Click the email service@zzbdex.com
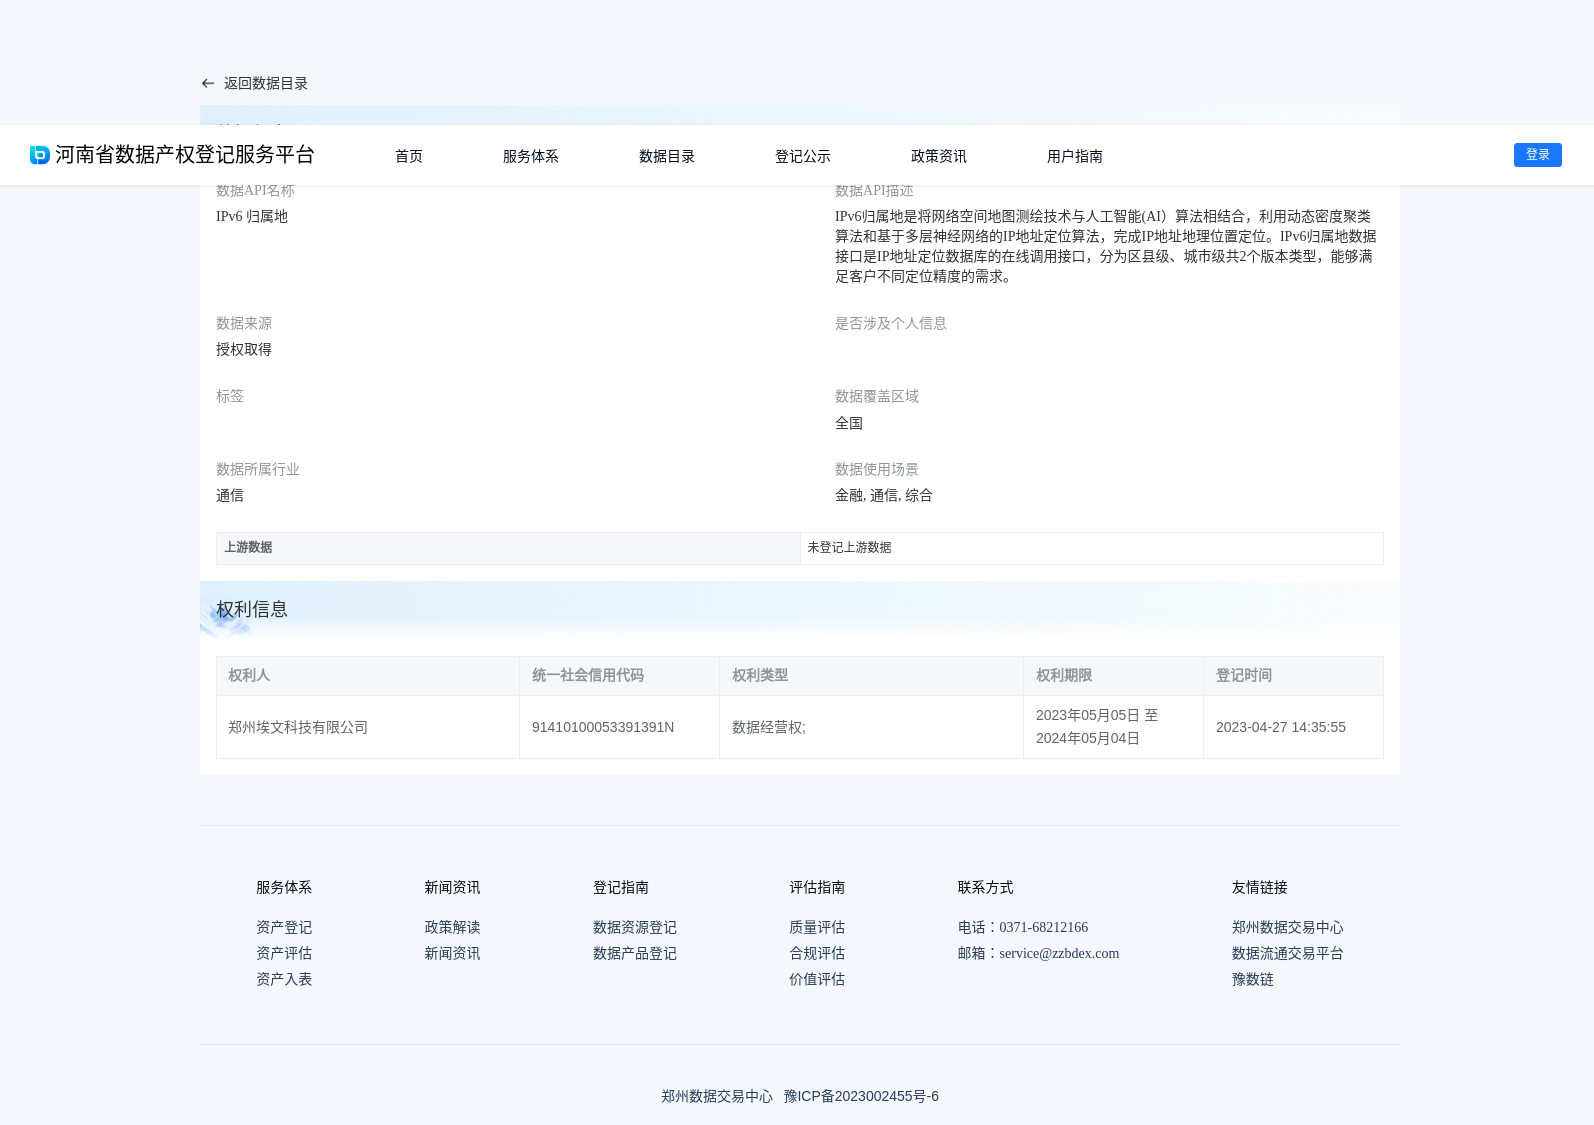This screenshot has height=1125, width=1594. point(1059,954)
